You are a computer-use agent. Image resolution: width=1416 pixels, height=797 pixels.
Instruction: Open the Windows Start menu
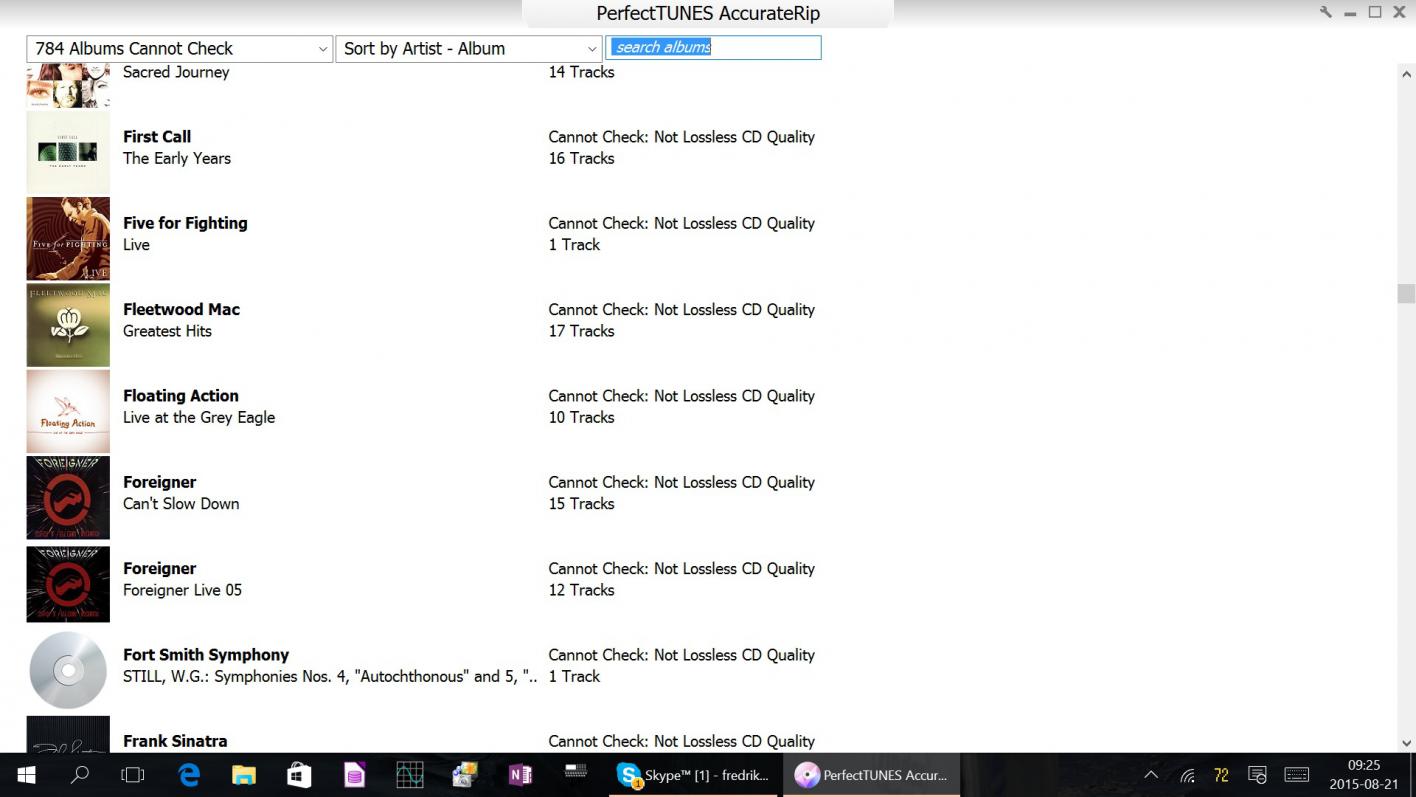(26, 775)
